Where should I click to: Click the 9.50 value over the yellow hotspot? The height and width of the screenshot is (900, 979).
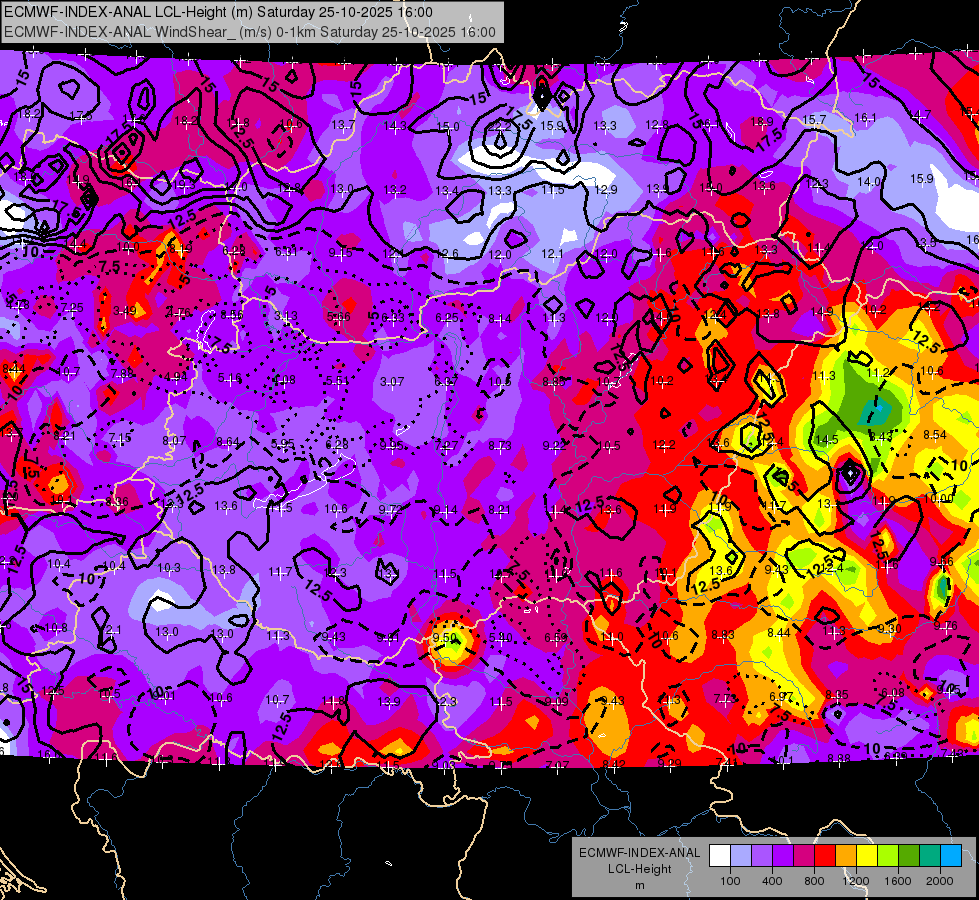(x=445, y=638)
